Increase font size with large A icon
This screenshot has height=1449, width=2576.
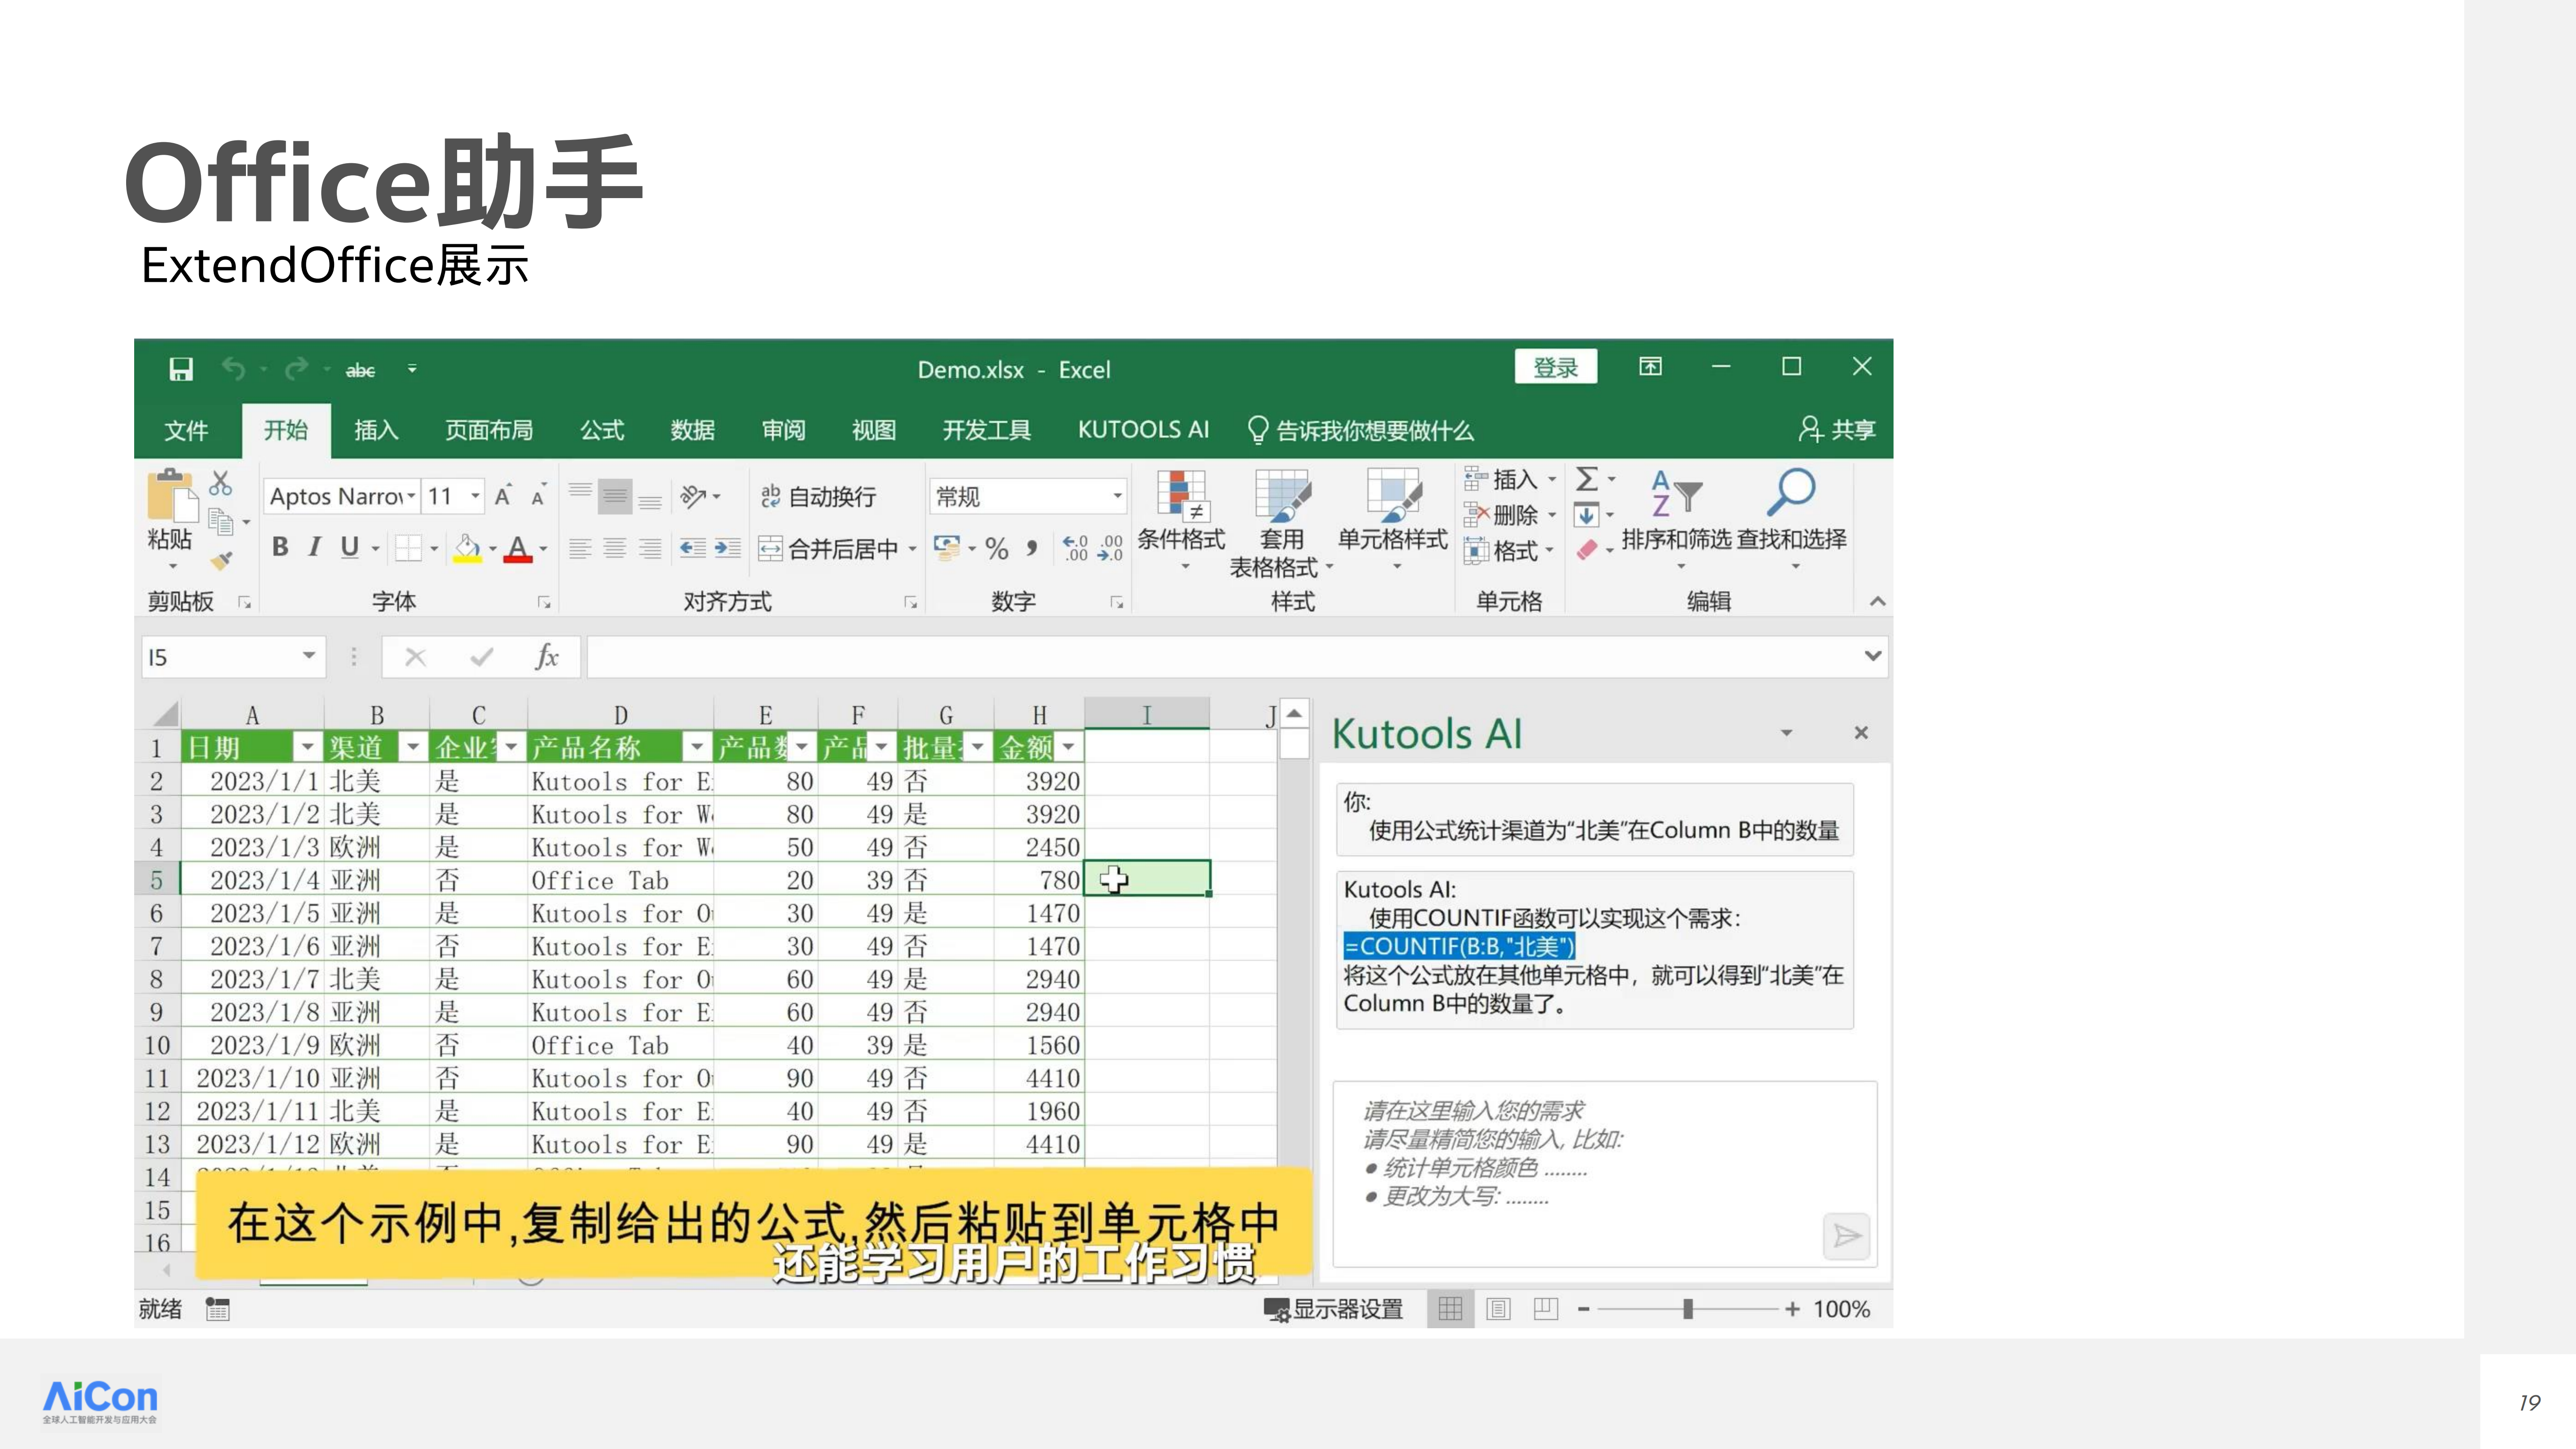(x=503, y=496)
